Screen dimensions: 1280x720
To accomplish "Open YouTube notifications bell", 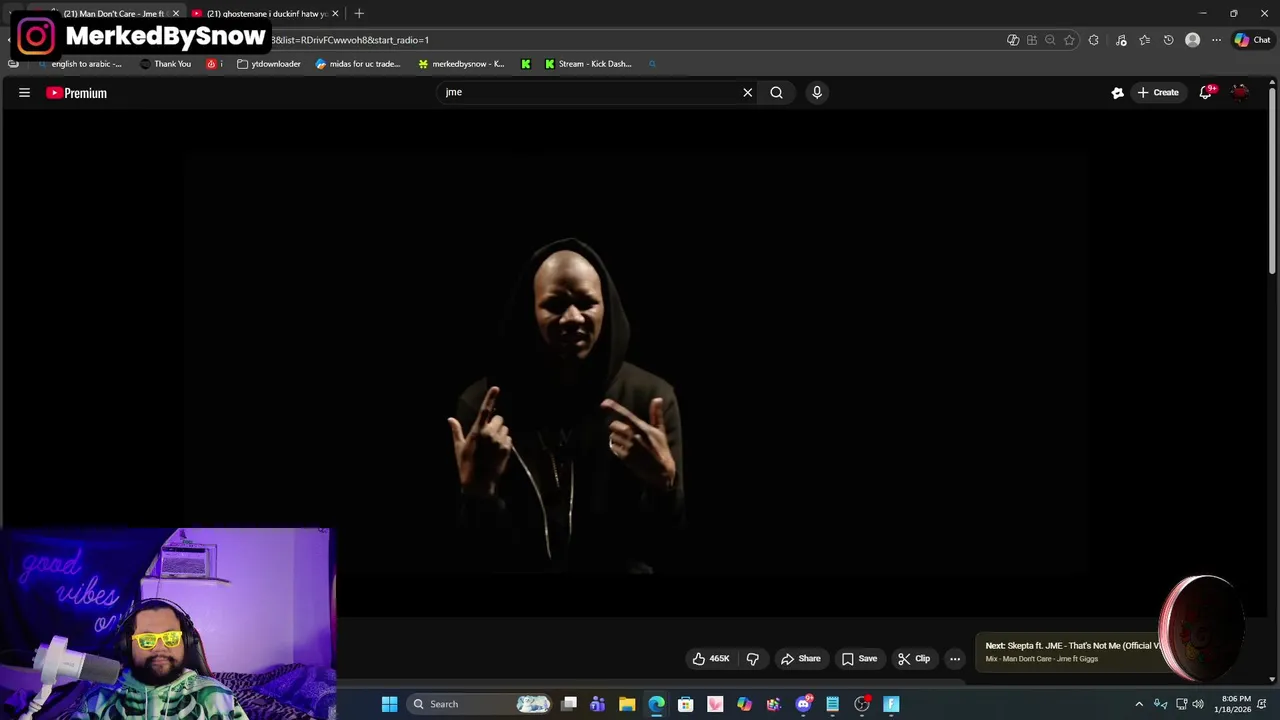I will point(1207,92).
